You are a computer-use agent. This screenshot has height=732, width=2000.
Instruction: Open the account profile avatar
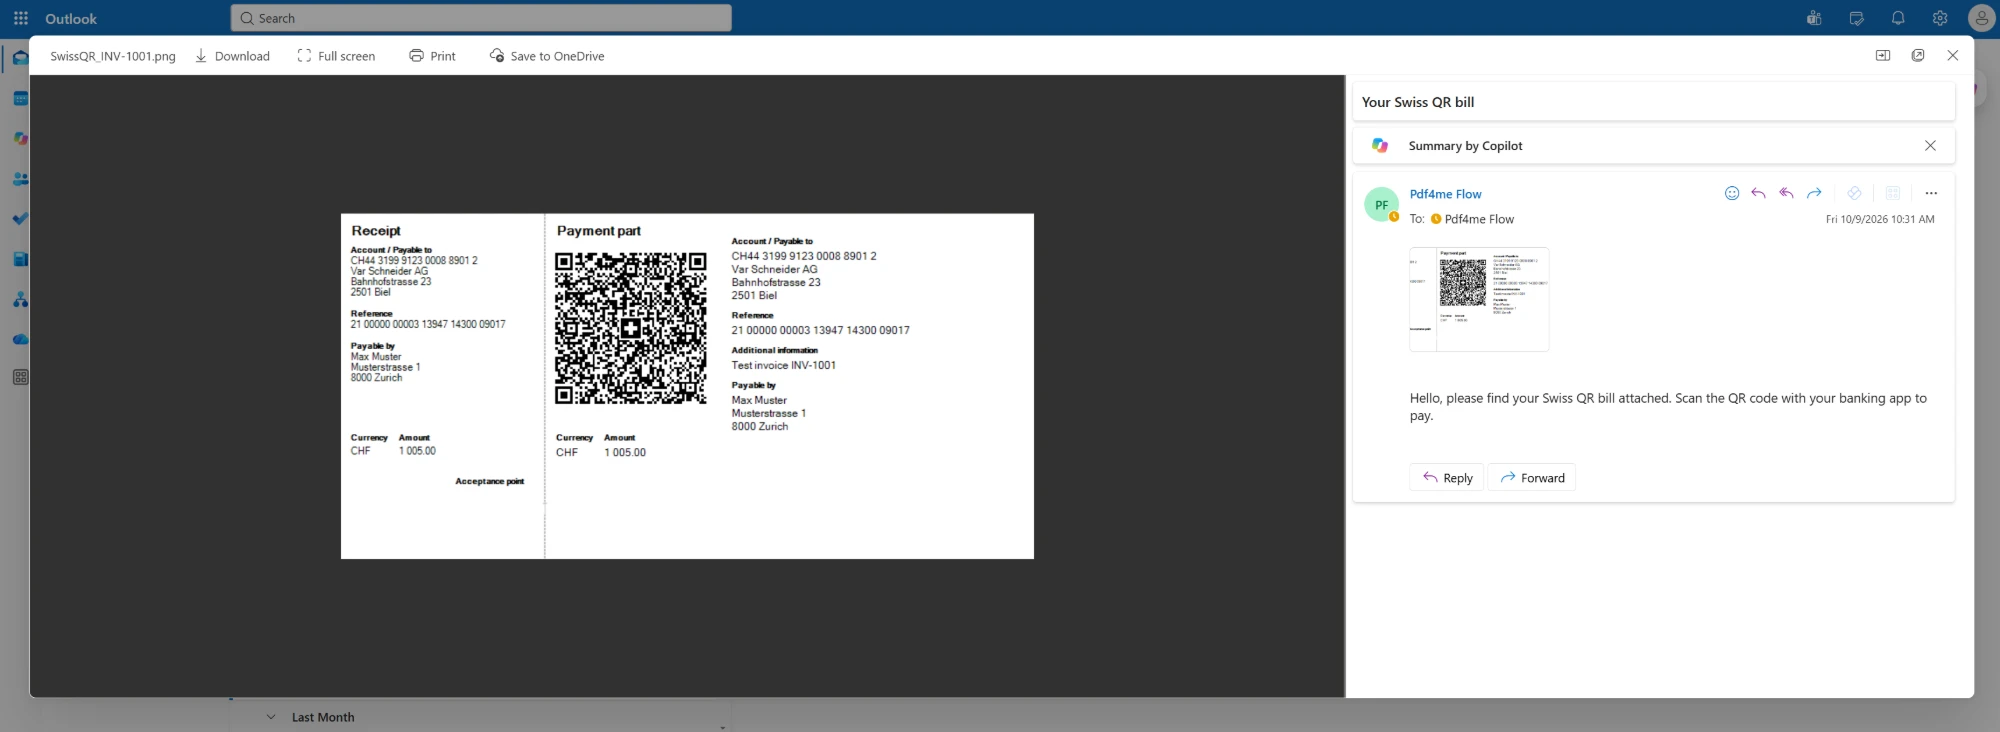point(1981,18)
